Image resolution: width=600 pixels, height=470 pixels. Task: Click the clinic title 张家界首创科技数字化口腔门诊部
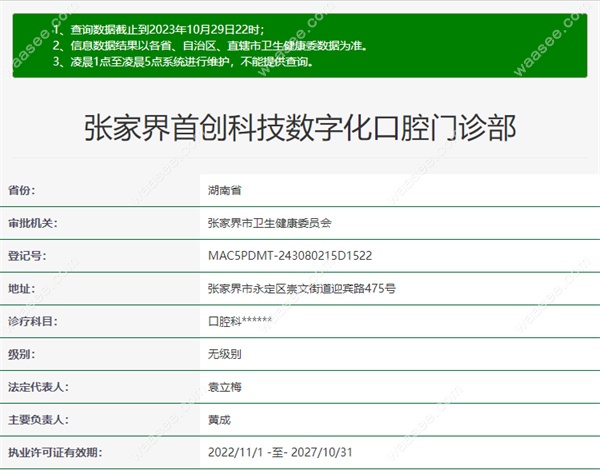click(299, 129)
